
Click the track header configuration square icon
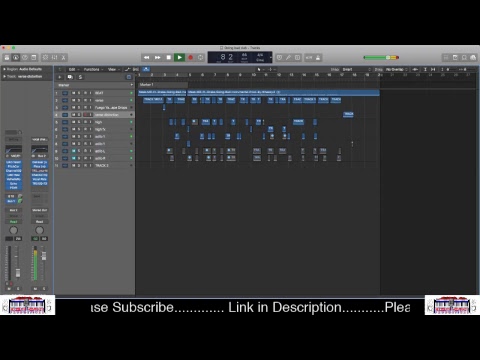(129, 77)
